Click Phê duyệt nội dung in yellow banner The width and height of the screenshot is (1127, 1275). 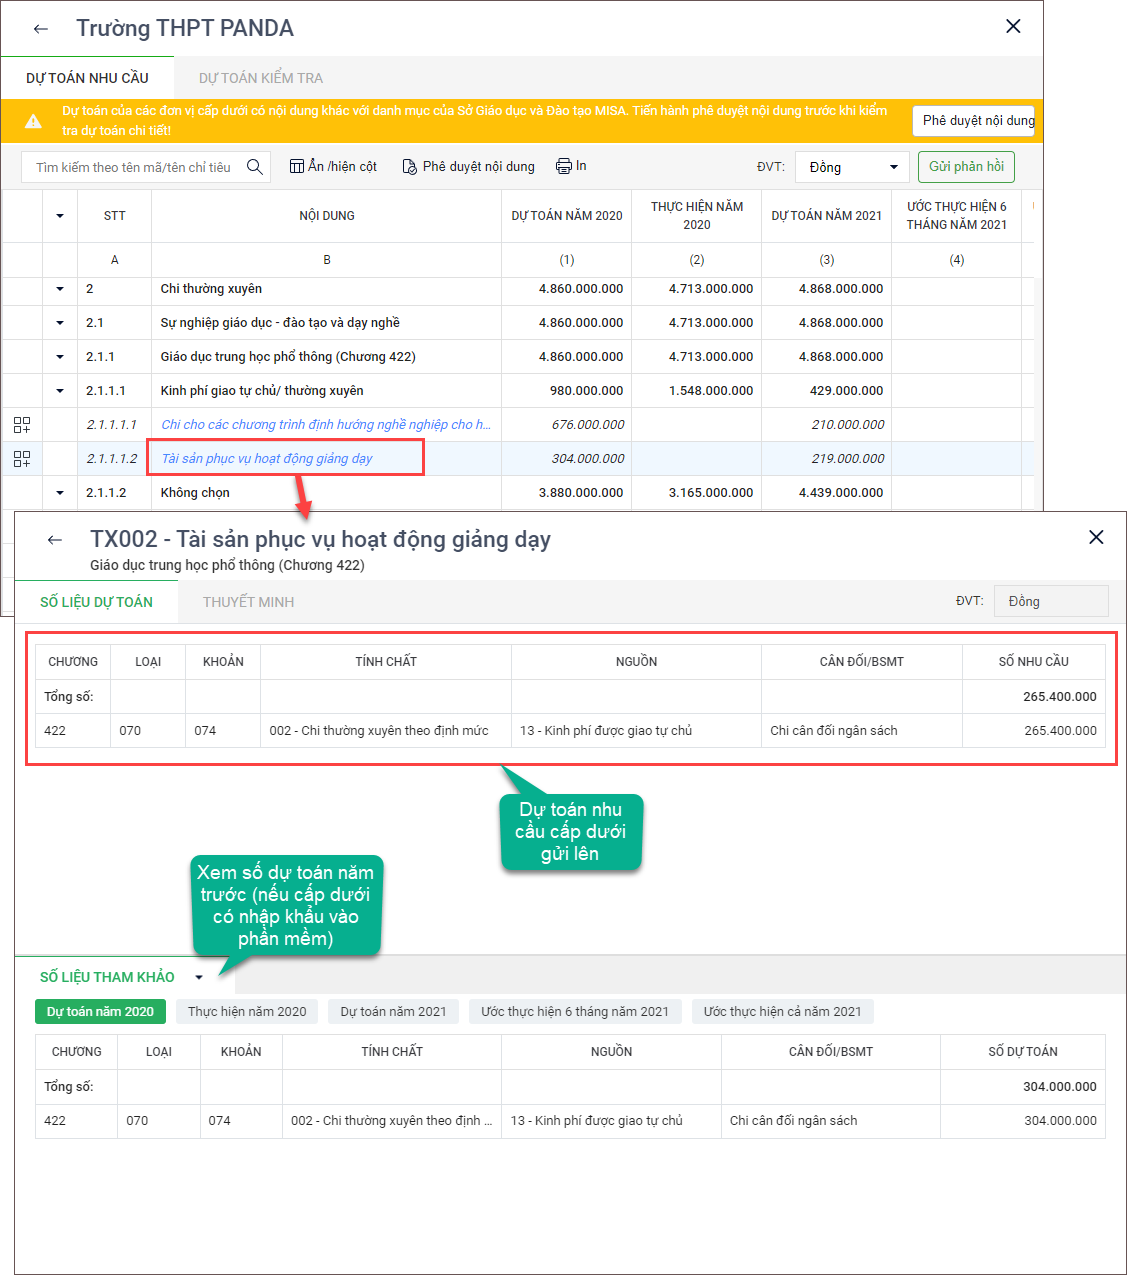point(977,121)
